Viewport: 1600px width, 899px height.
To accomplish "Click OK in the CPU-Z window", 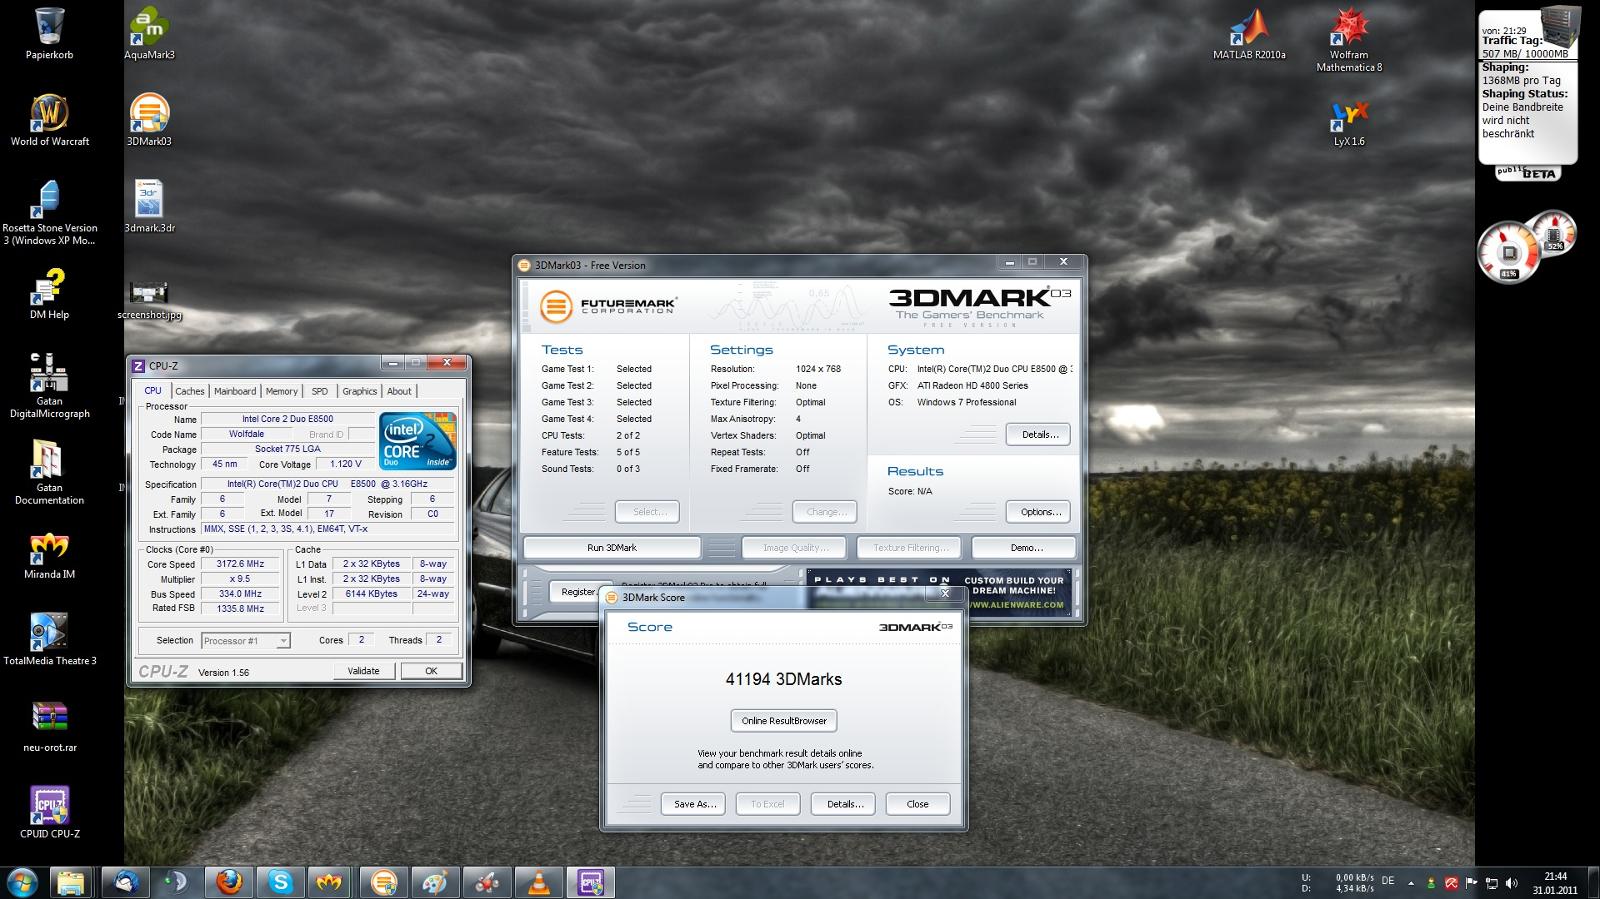I will [431, 671].
